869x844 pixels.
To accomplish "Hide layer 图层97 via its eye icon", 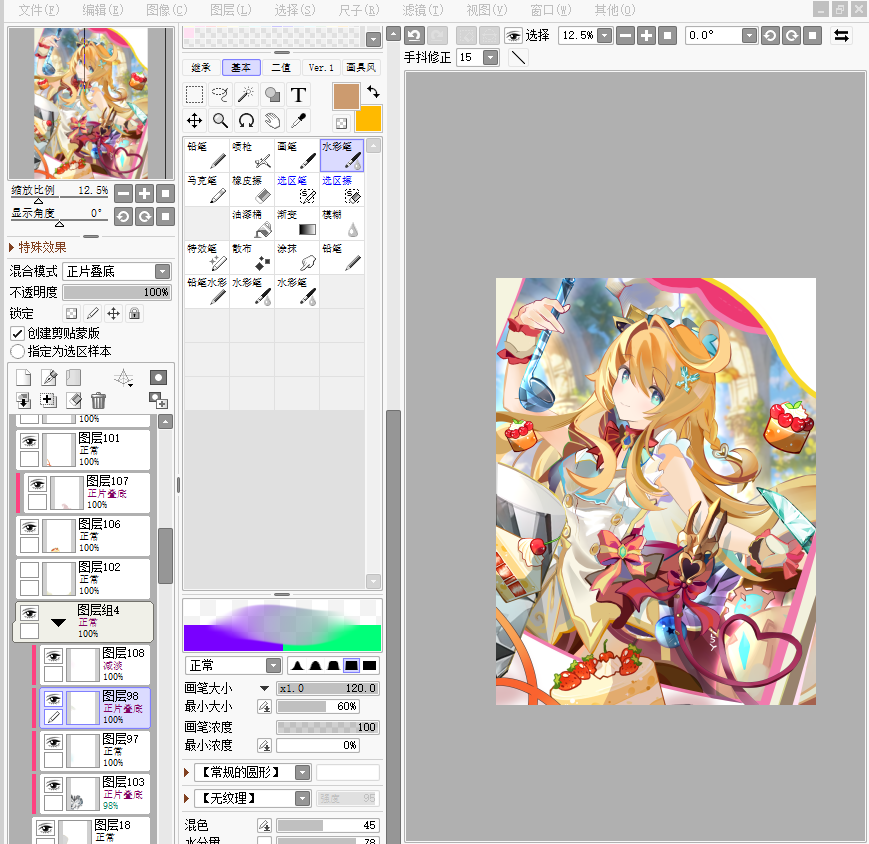I will (53, 742).
